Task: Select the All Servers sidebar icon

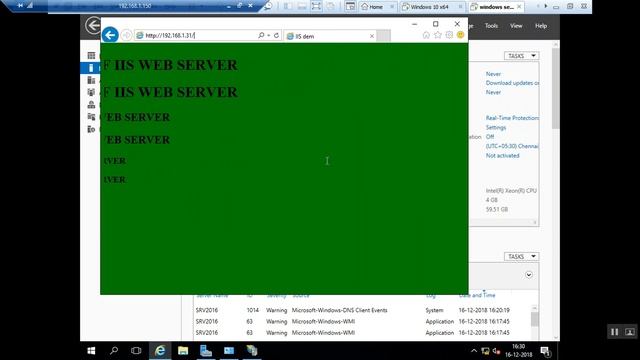Action: click(91, 80)
